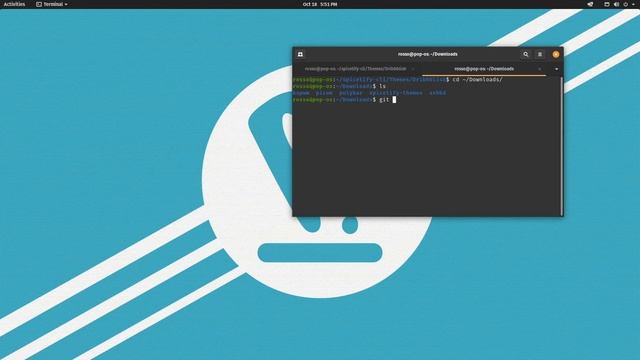Screen dimensions: 640x360
Task: Click the terminal vertical scrollbar
Action: click(562, 146)
